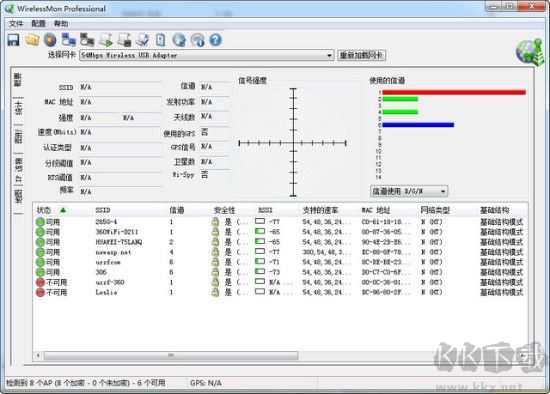Click the red unavailable icon of uzzf-360 row

[x=40, y=282]
